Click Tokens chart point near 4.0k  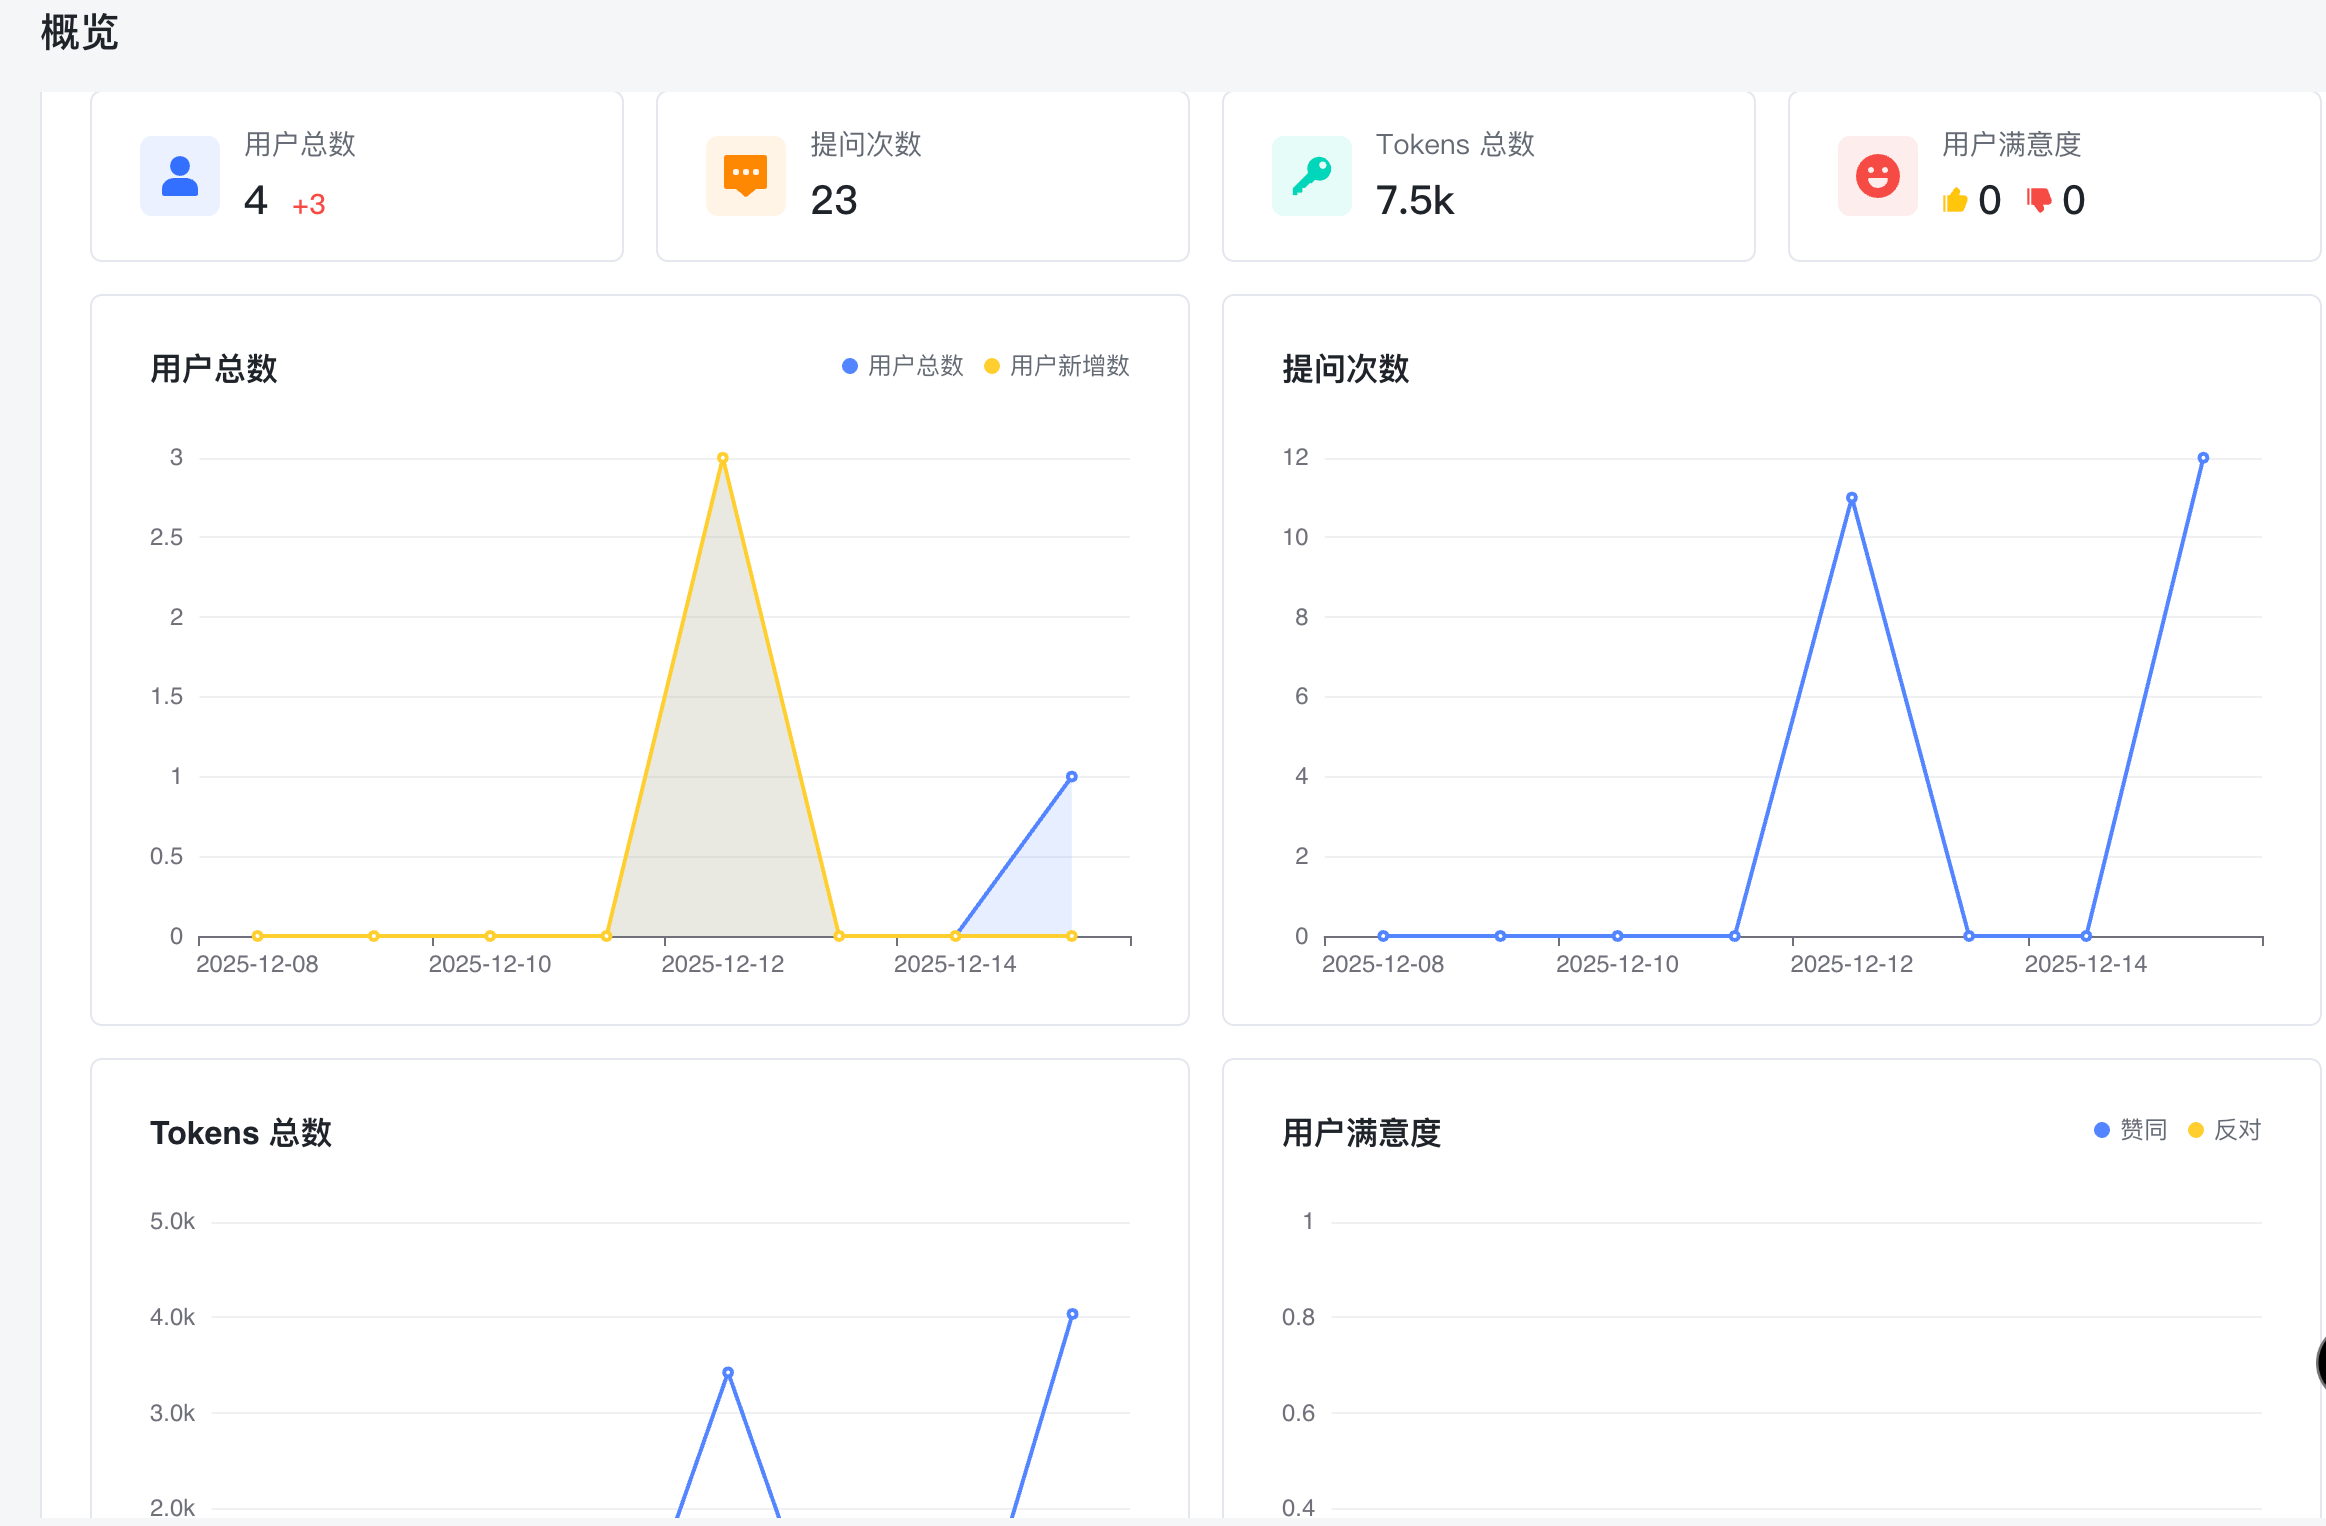click(1072, 1314)
